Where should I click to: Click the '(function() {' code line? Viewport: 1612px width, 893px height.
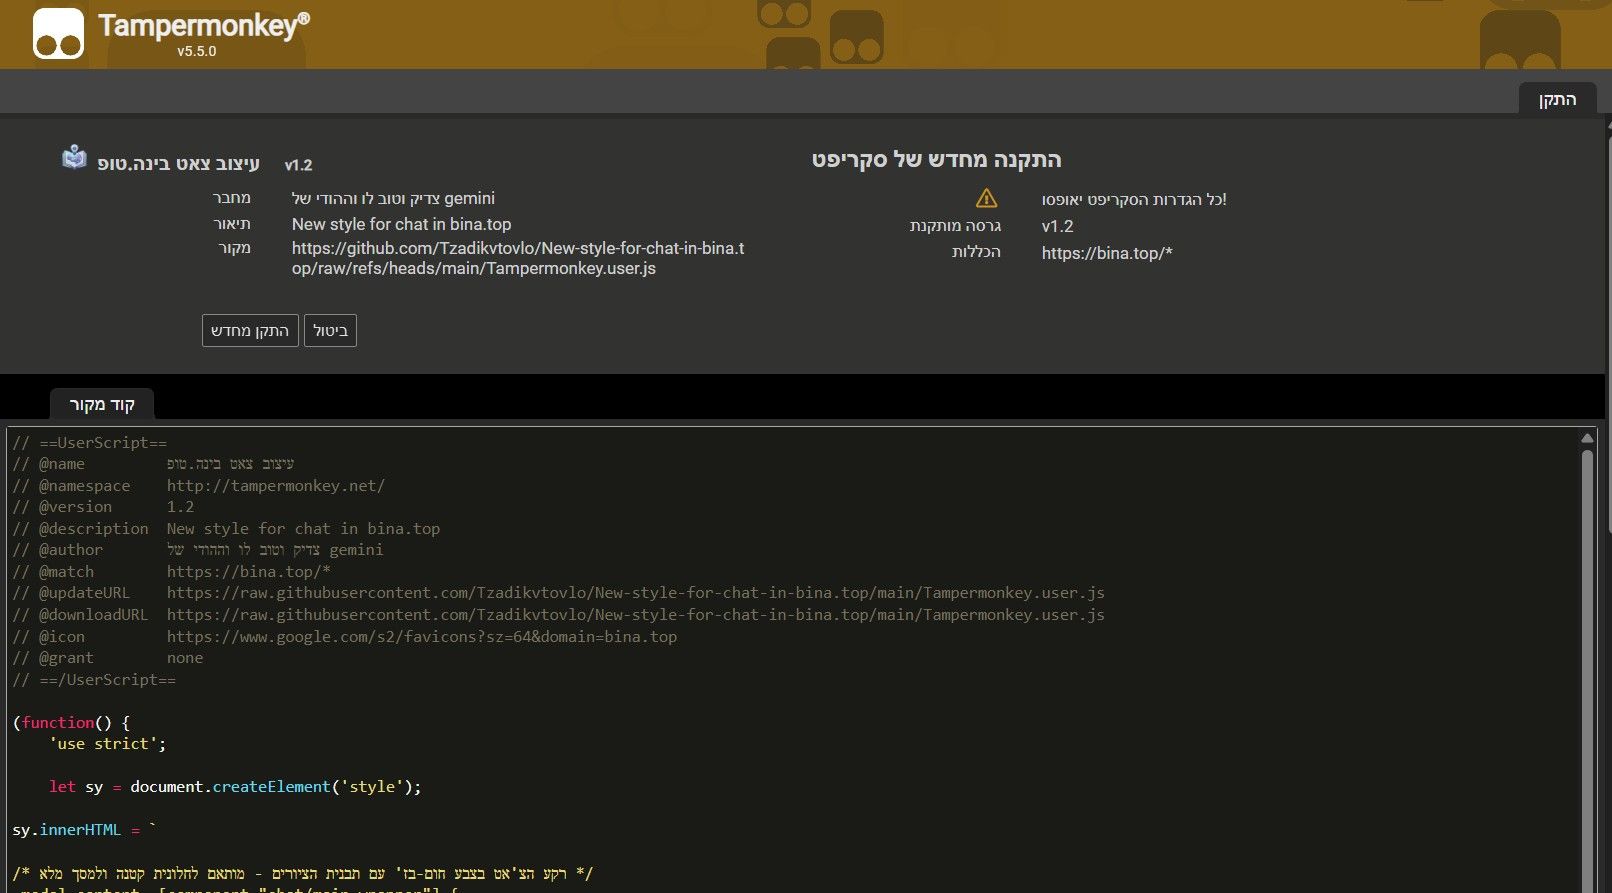point(71,723)
